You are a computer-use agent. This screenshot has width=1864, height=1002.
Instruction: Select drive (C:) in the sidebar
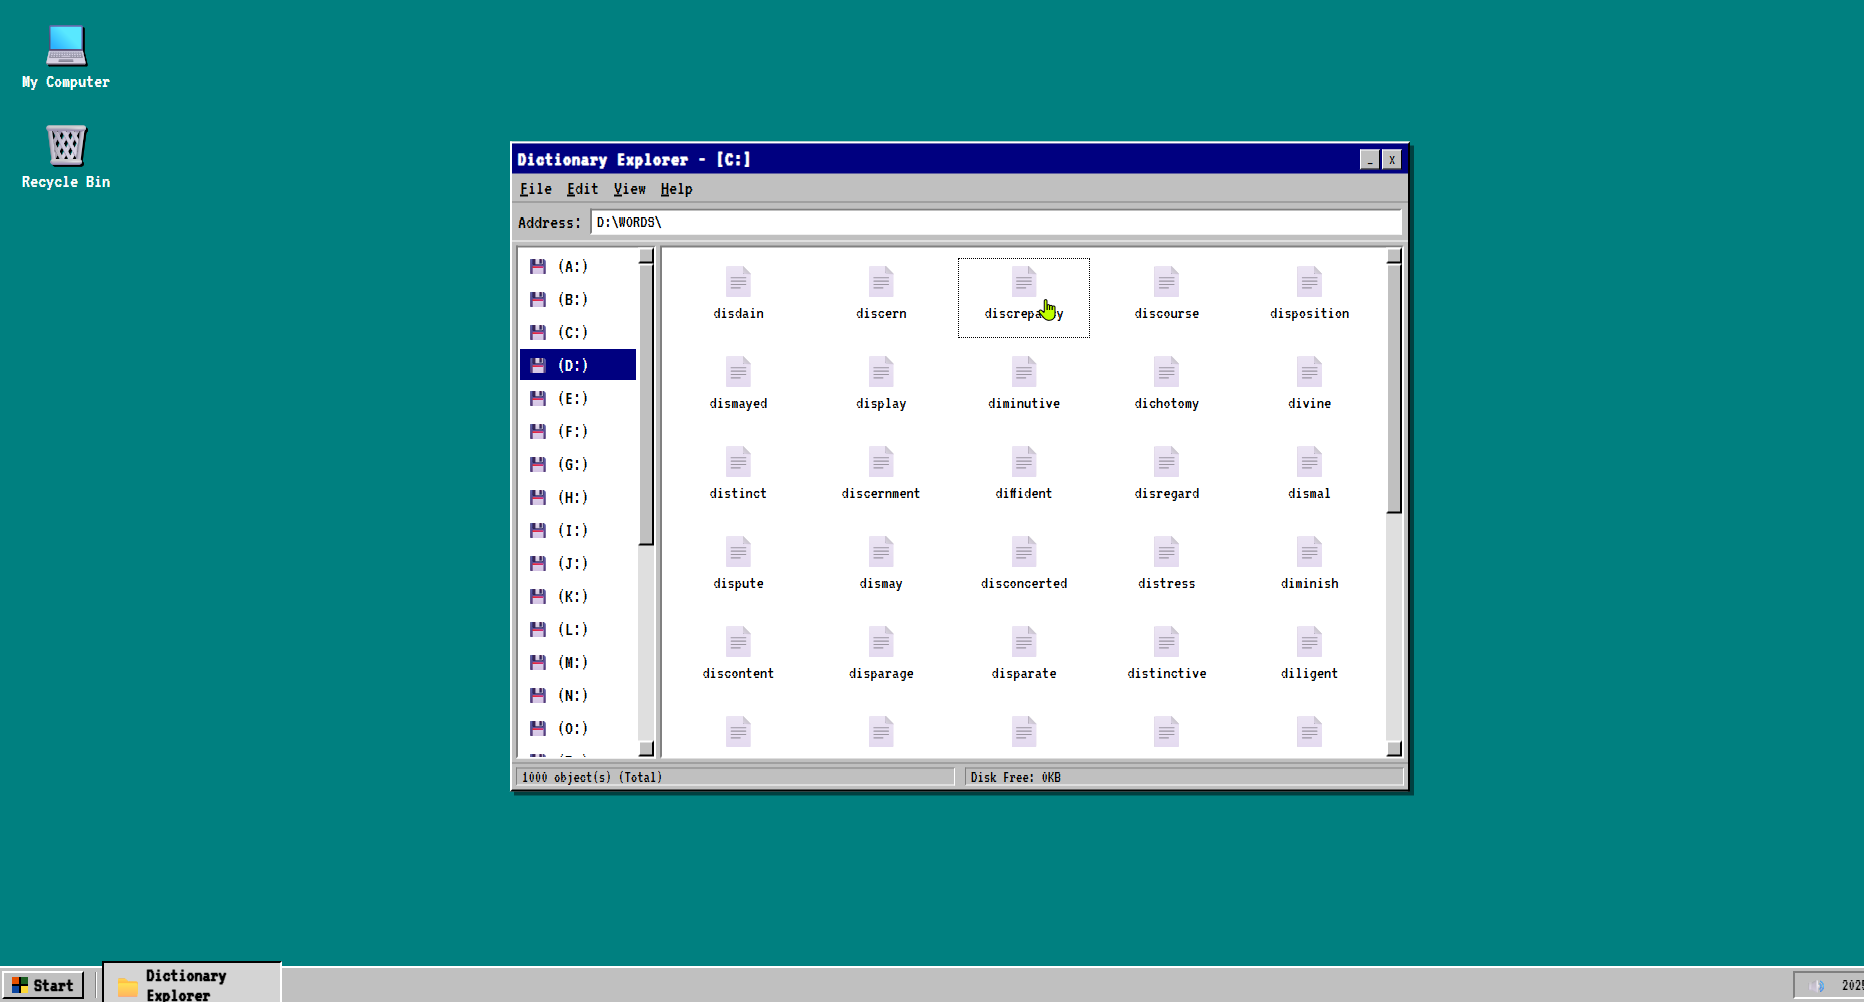tap(572, 332)
